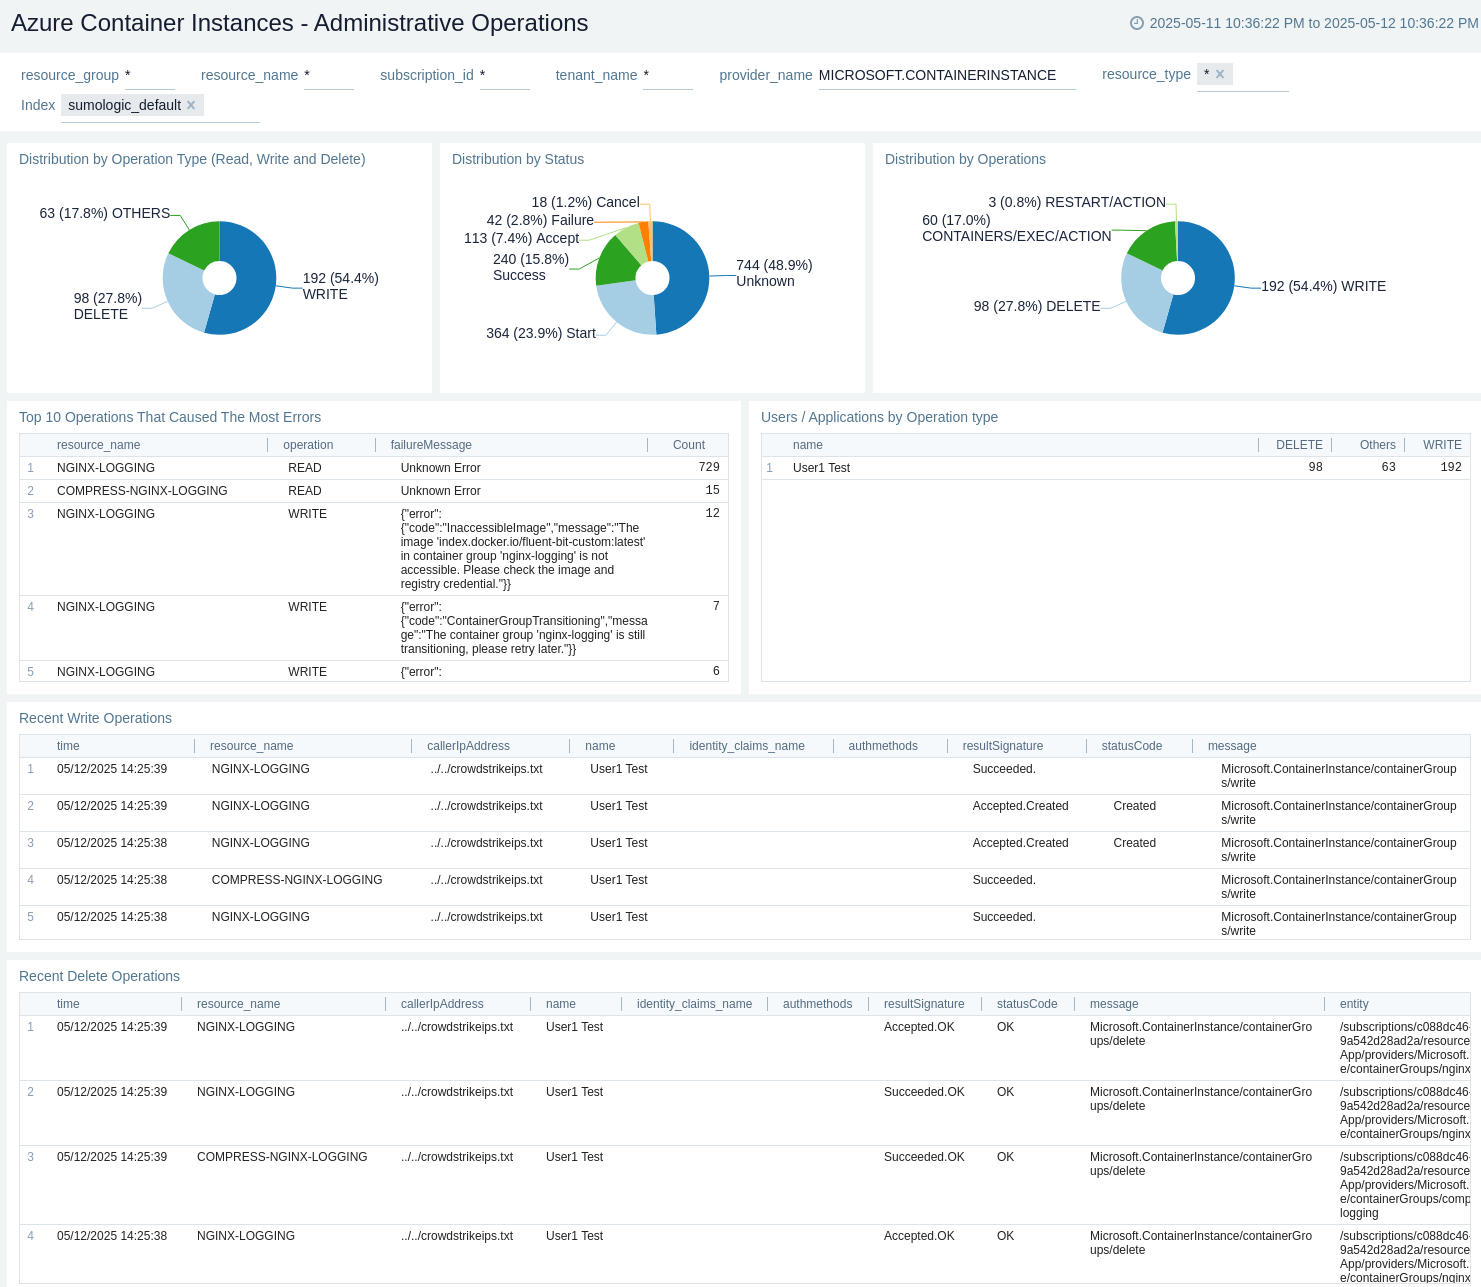The image size is (1481, 1287).
Task: Click COMPRESS-NGINX-LOGGING in Recent Delete Operations
Action: (x=282, y=1157)
